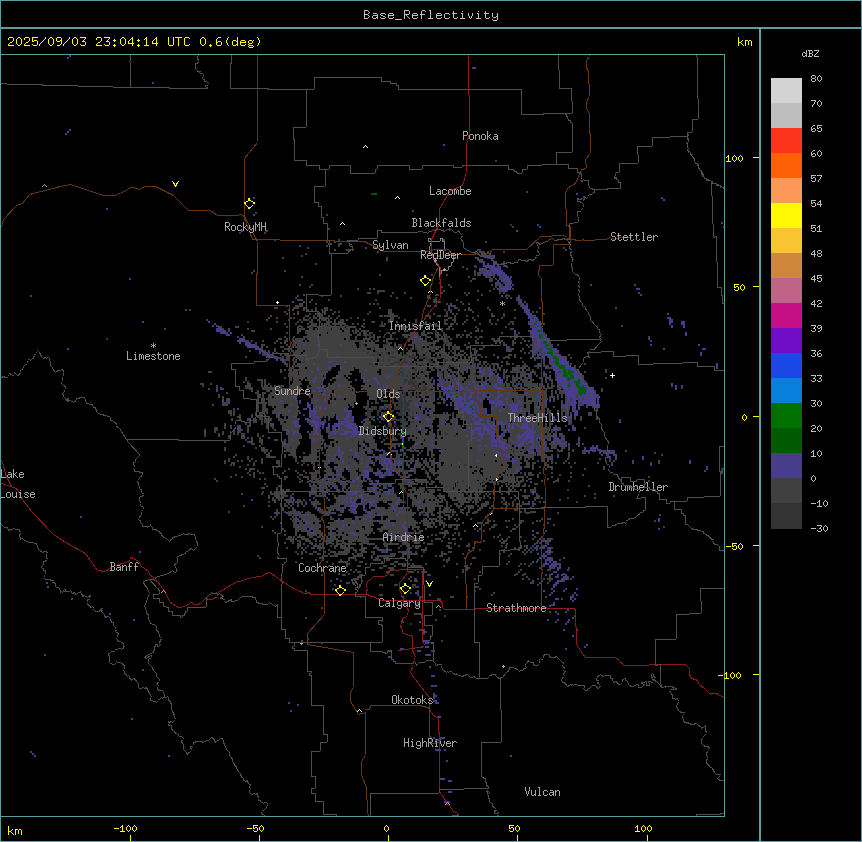Click the Olds town label

point(388,394)
